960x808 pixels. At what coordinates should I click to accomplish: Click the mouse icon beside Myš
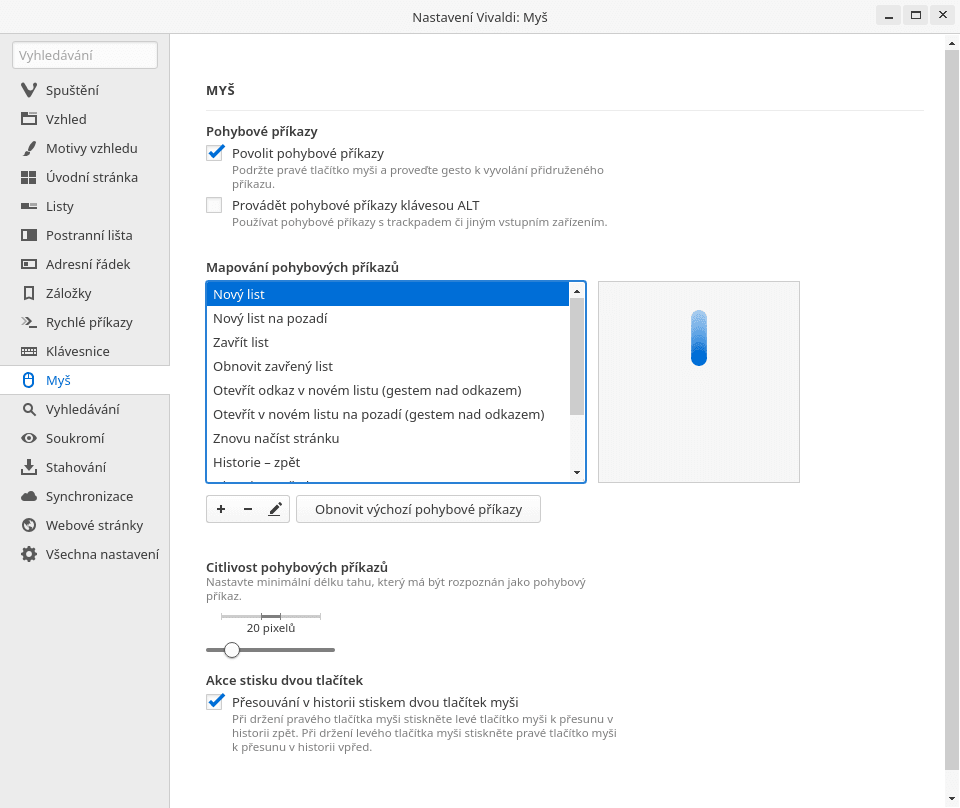[28, 380]
